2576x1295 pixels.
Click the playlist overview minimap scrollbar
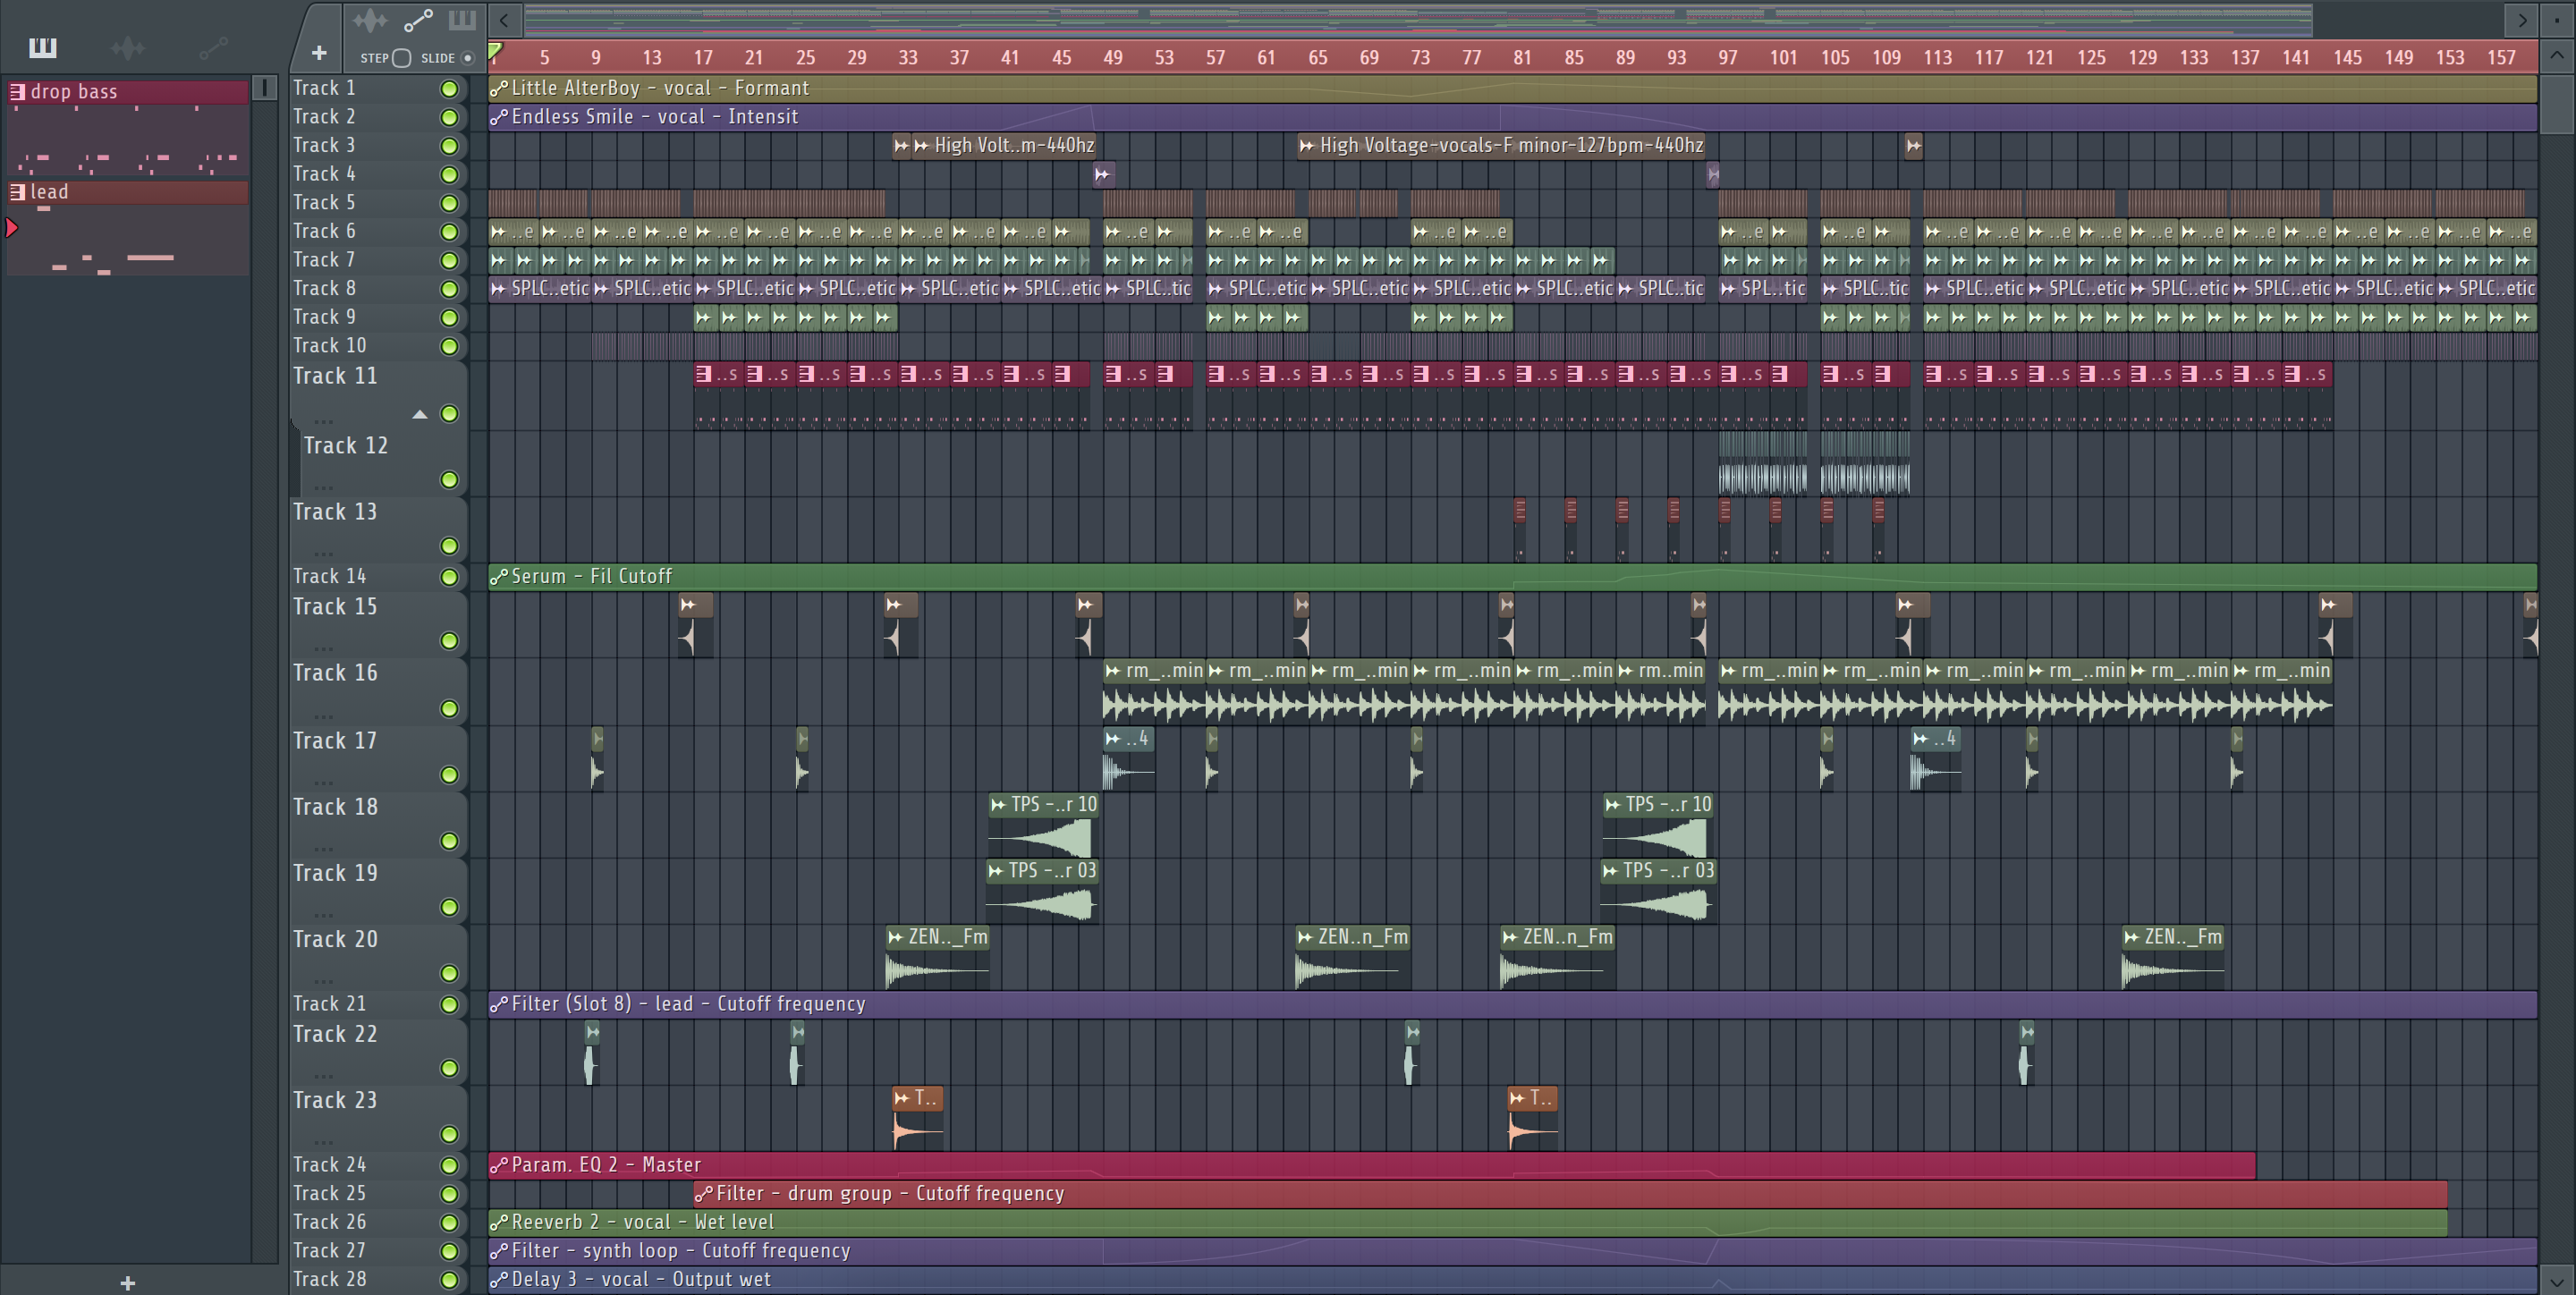coord(1418,19)
